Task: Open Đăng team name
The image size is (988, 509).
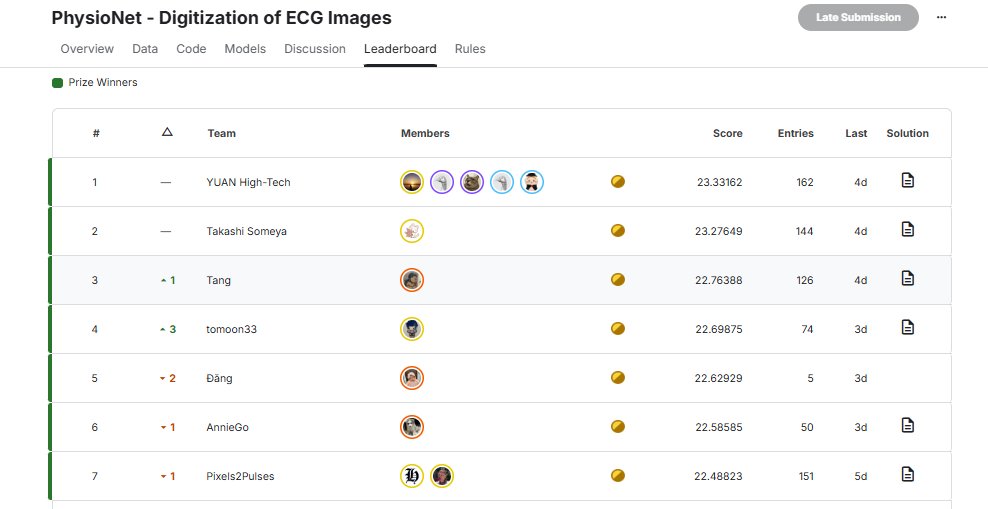Action: tap(219, 378)
